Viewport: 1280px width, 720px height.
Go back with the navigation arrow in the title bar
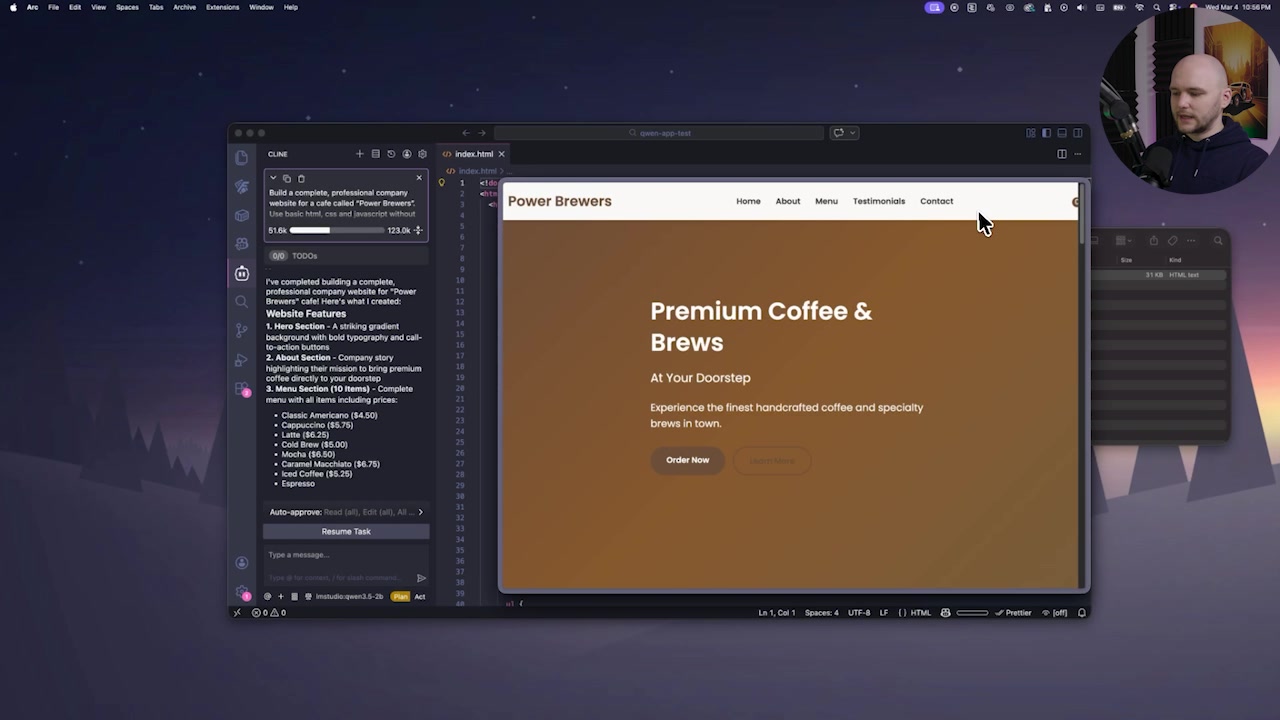[x=465, y=133]
